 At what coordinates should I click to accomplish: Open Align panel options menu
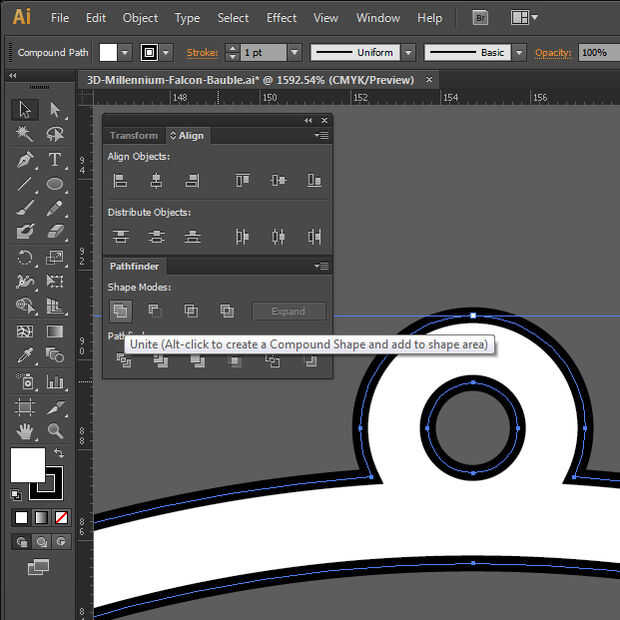[321, 136]
